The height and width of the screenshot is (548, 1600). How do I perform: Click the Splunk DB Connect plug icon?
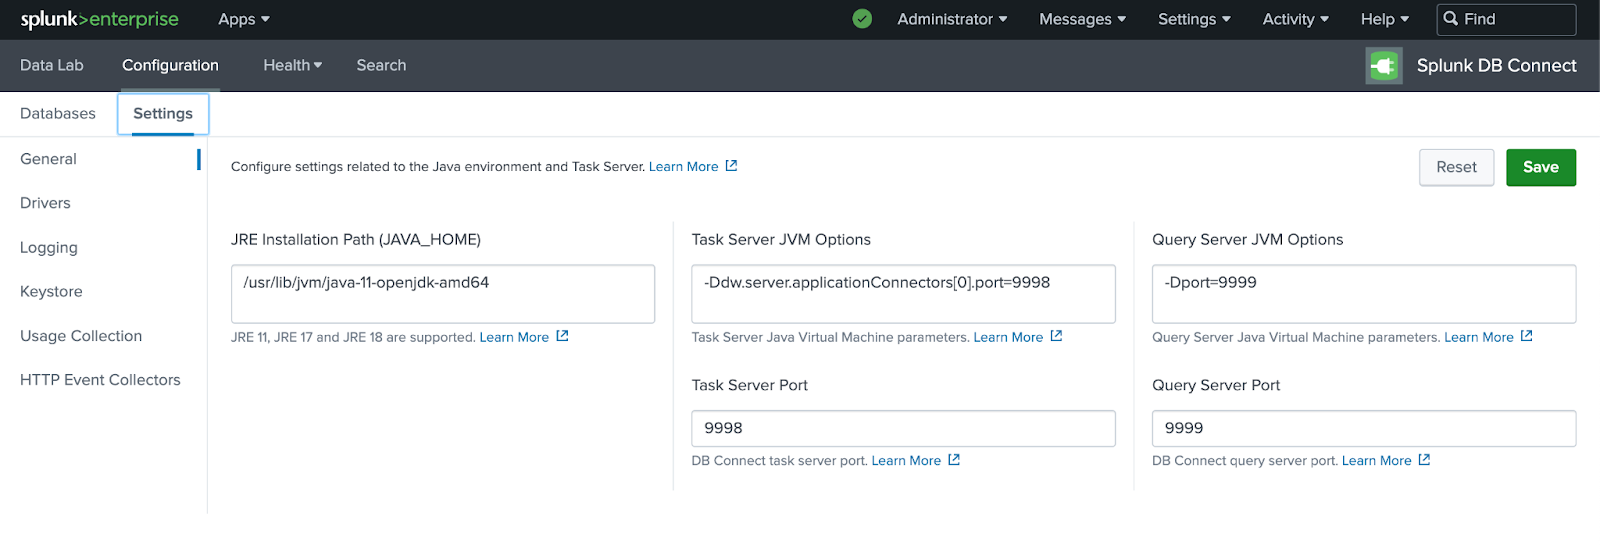(1384, 66)
